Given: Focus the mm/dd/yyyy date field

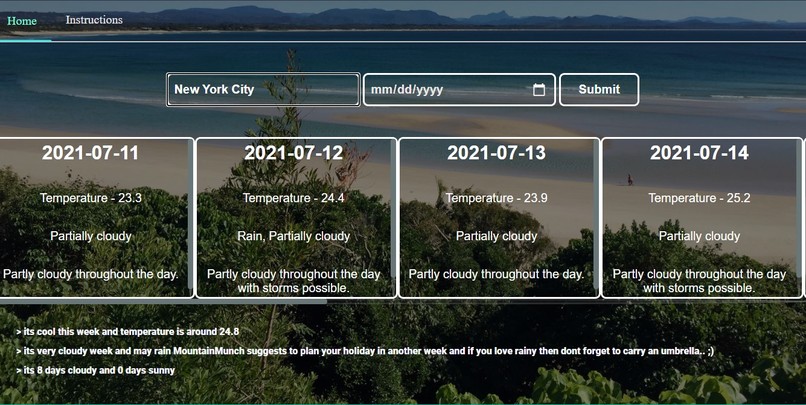Looking at the screenshot, I should click(459, 89).
